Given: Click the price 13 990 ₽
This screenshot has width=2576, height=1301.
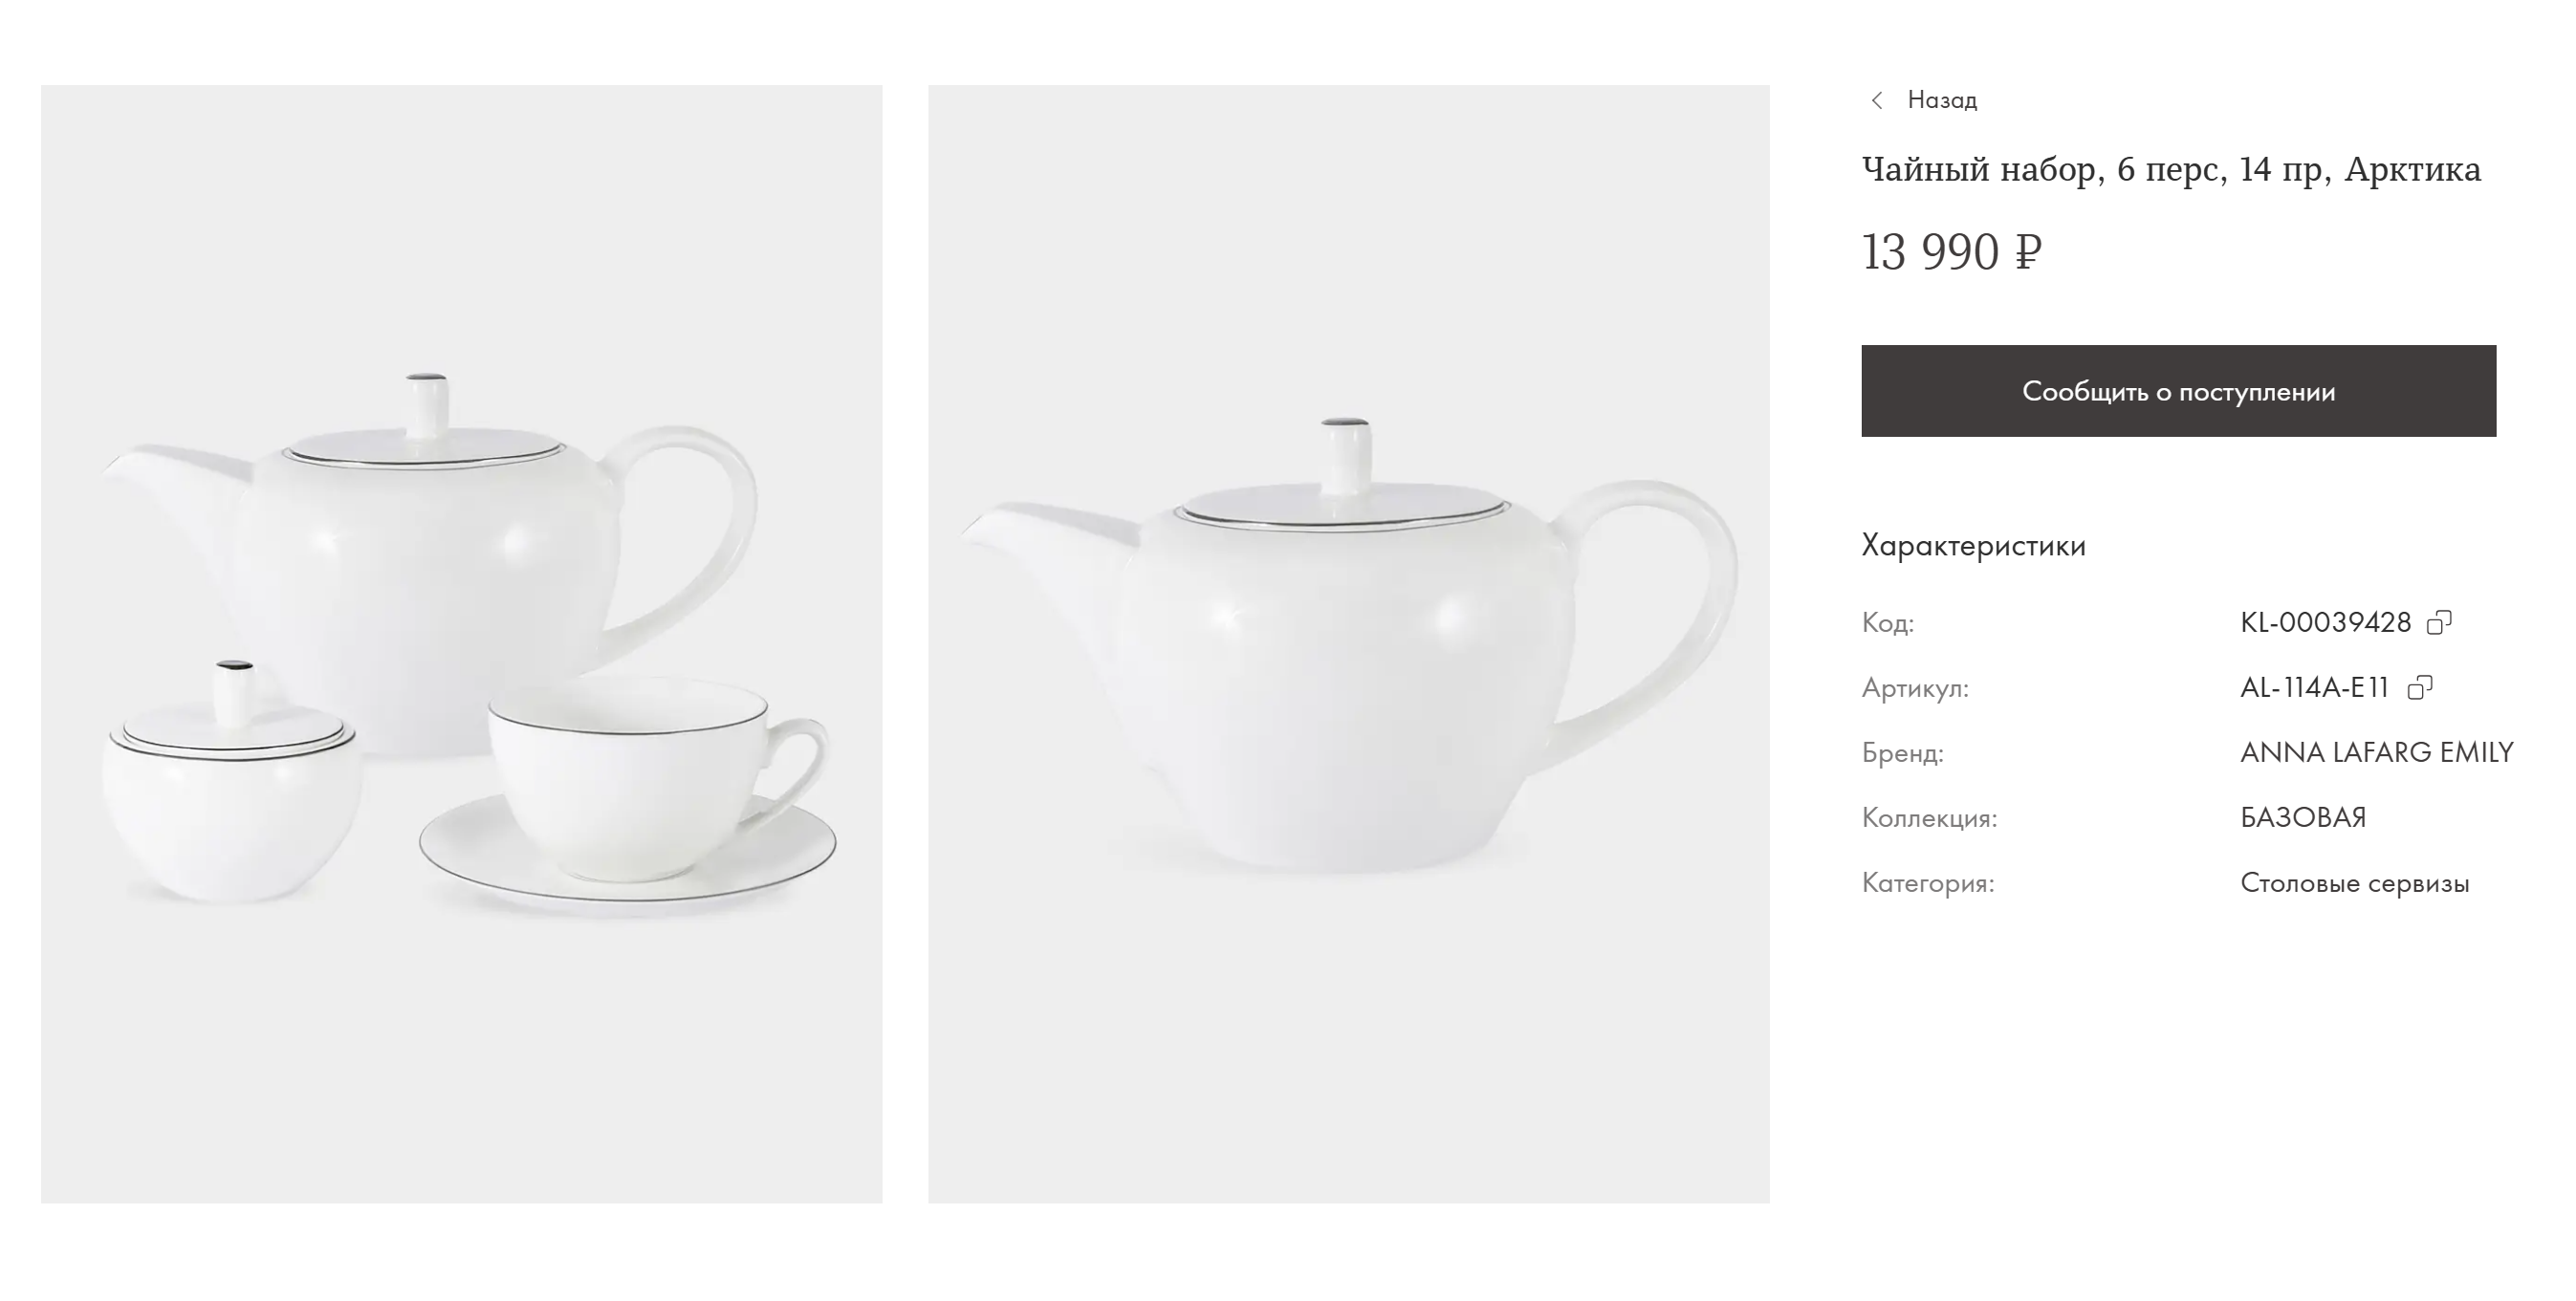Looking at the screenshot, I should point(1951,252).
